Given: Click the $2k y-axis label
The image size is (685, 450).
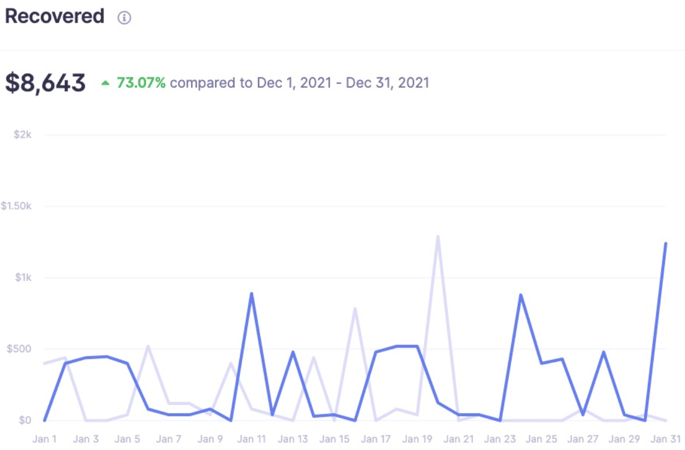Looking at the screenshot, I should point(22,134).
